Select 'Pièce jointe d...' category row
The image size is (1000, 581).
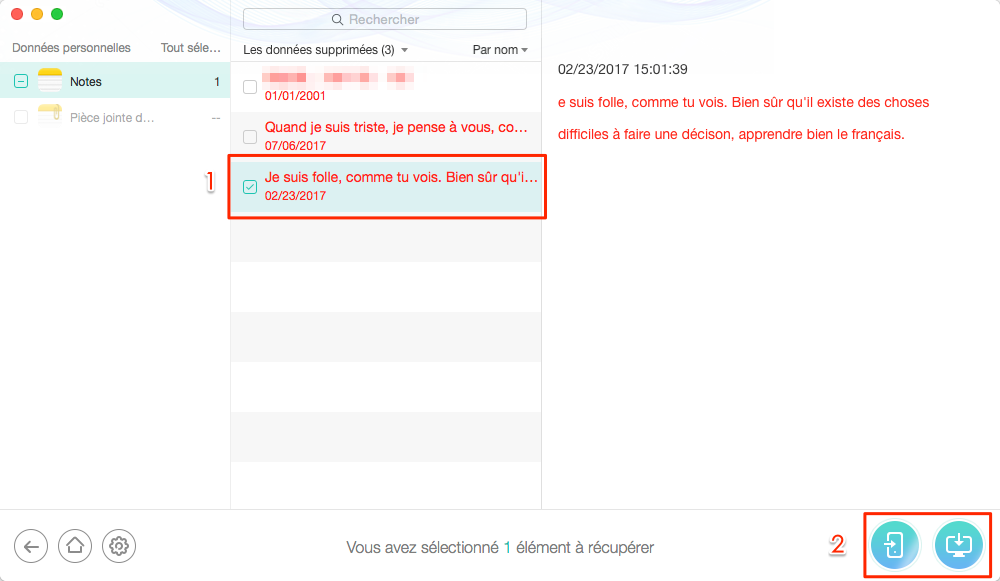[115, 117]
